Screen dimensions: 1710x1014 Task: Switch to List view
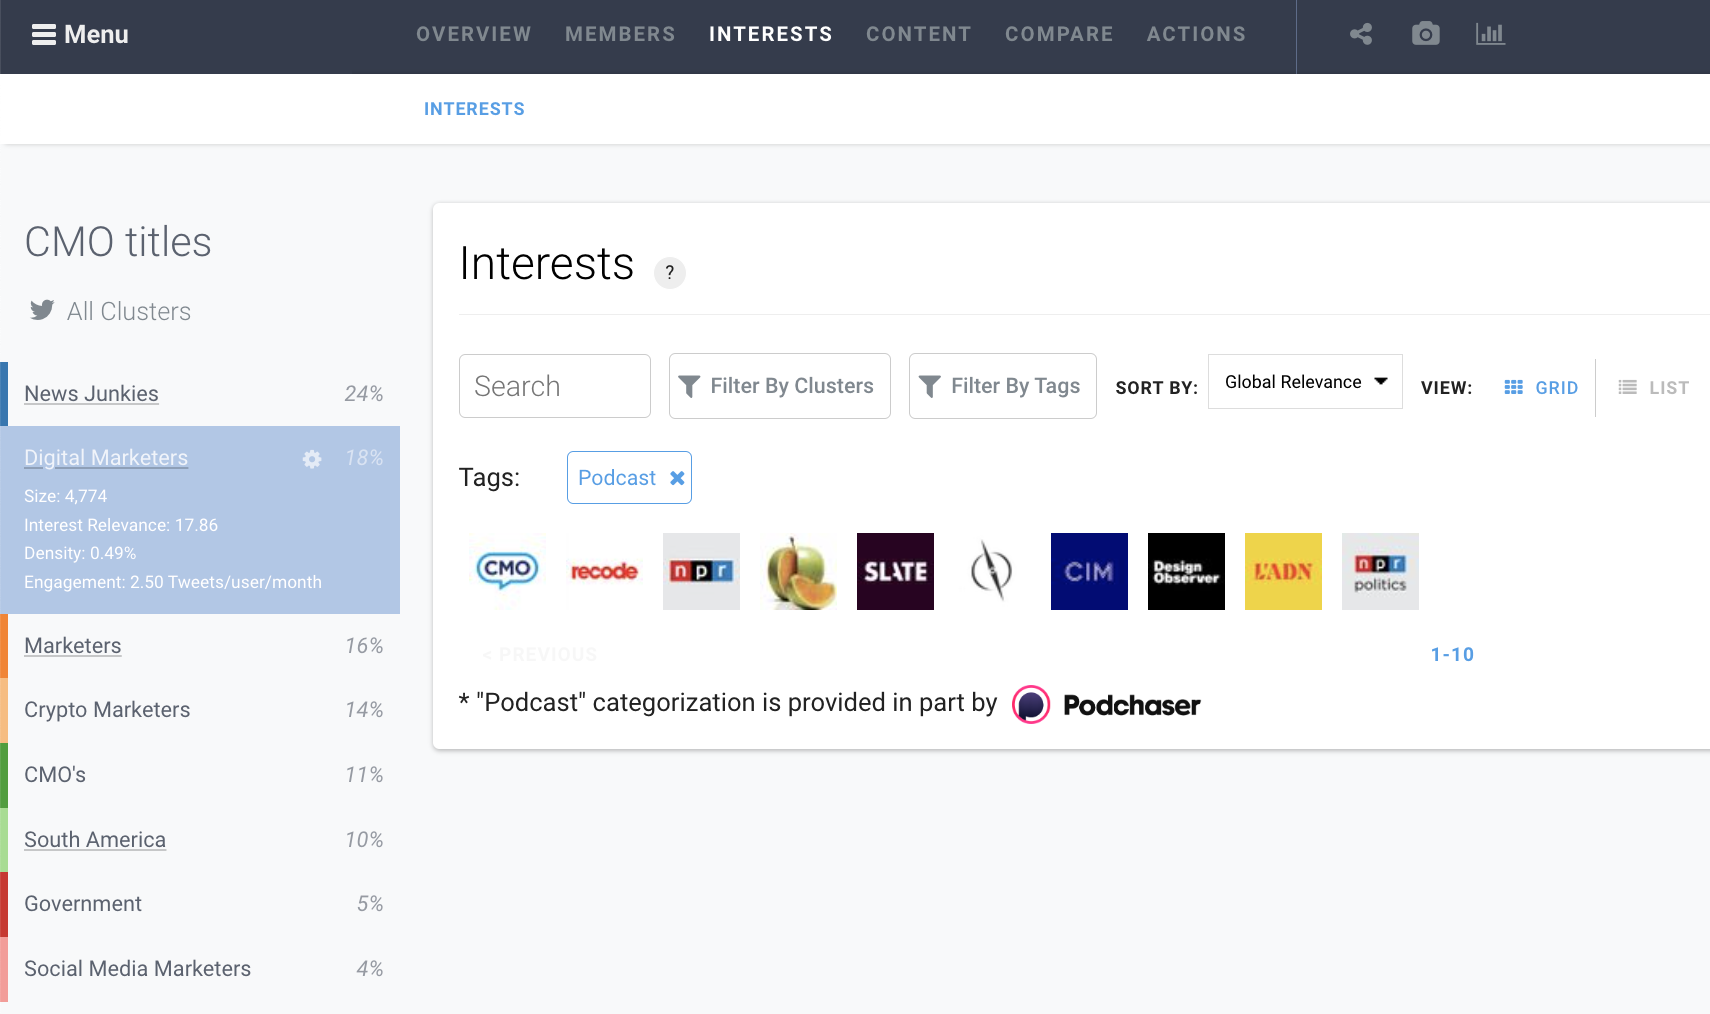(x=1653, y=387)
